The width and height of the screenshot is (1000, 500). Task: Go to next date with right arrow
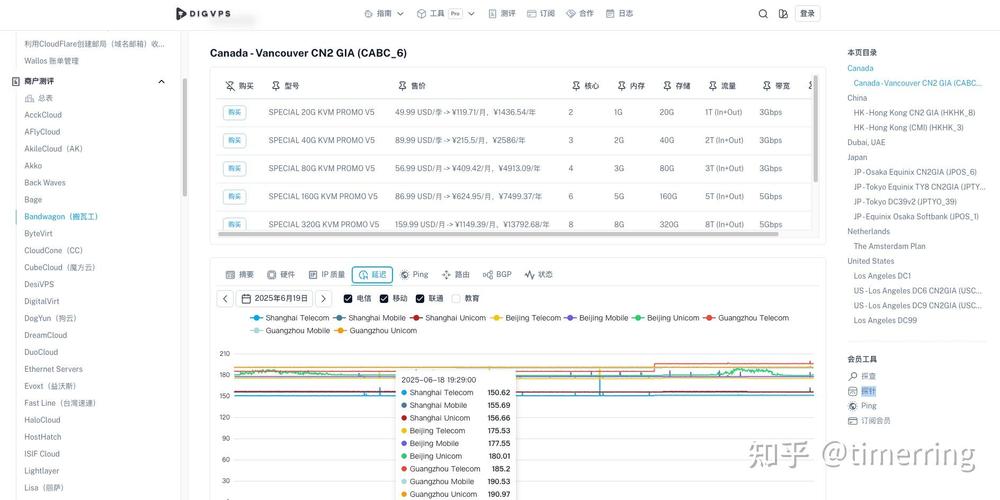coord(323,298)
